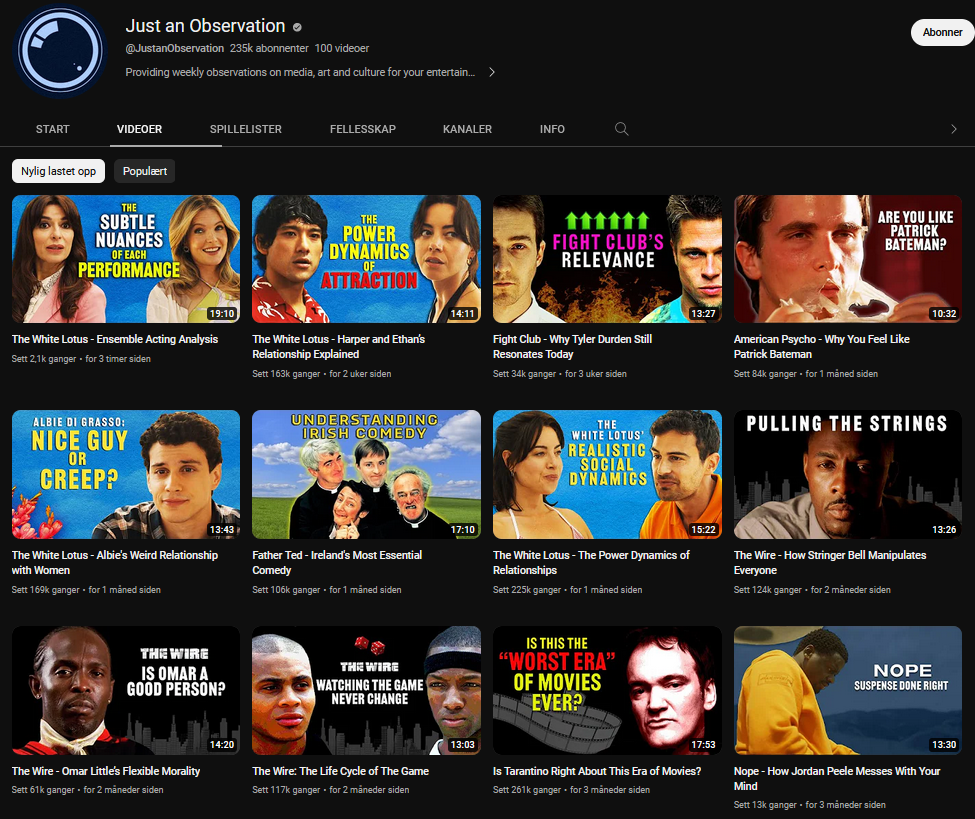Go to the KANALER tab

pos(467,129)
